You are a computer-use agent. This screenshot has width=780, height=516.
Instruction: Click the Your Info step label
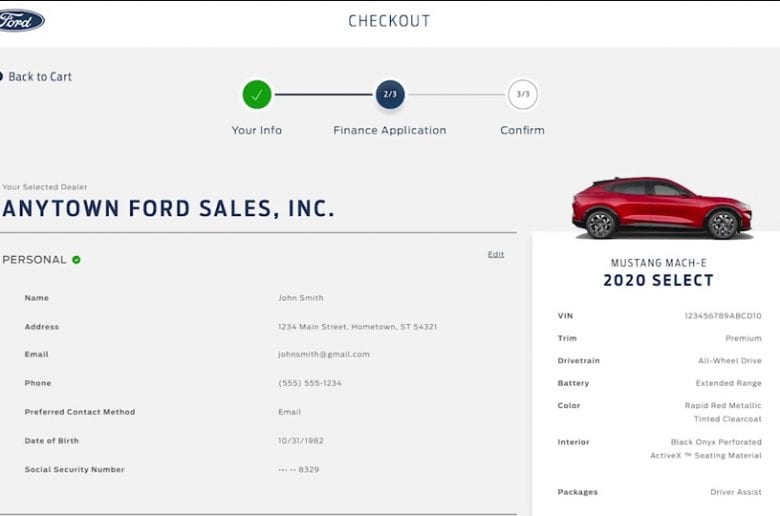click(x=257, y=130)
